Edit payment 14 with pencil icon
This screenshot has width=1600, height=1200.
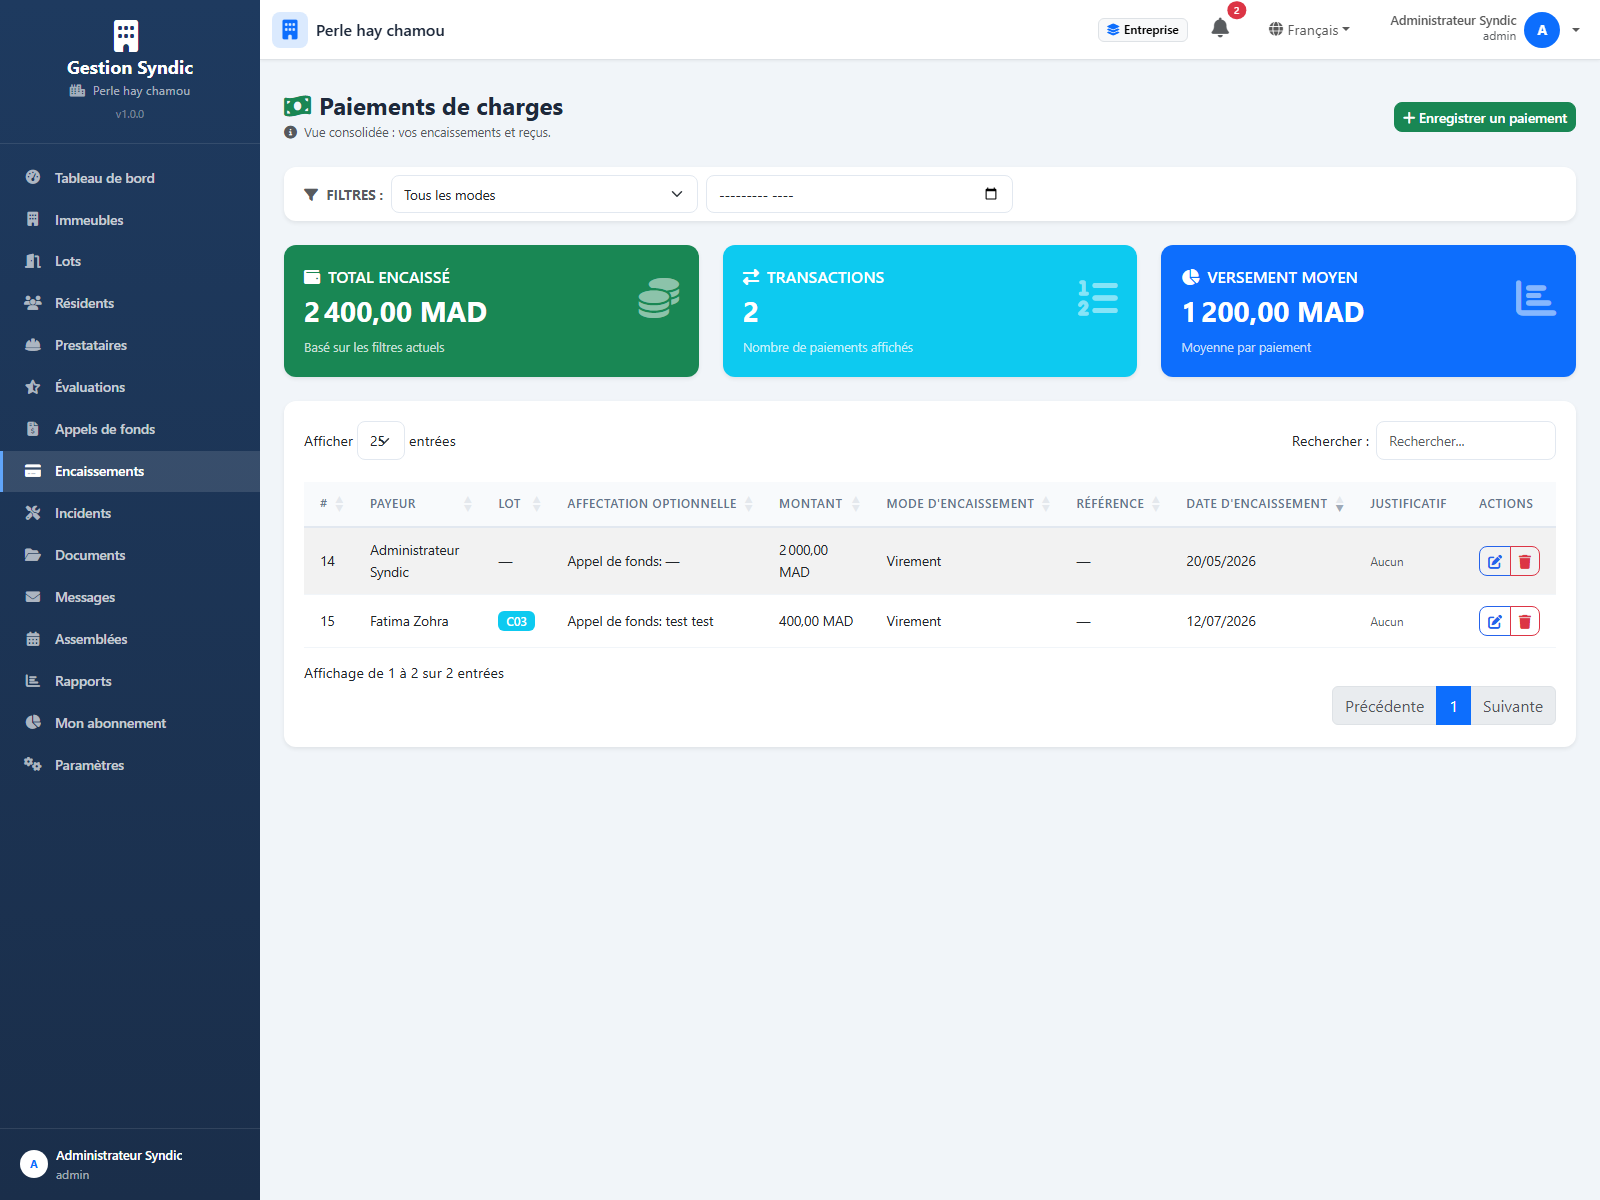pos(1494,562)
